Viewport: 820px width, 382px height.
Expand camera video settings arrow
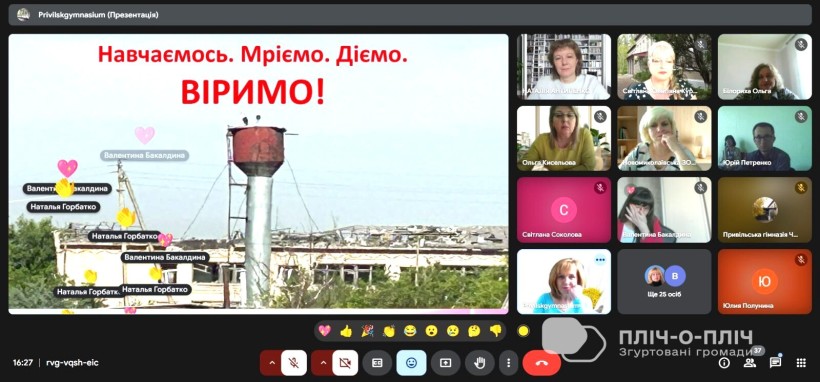click(x=322, y=363)
